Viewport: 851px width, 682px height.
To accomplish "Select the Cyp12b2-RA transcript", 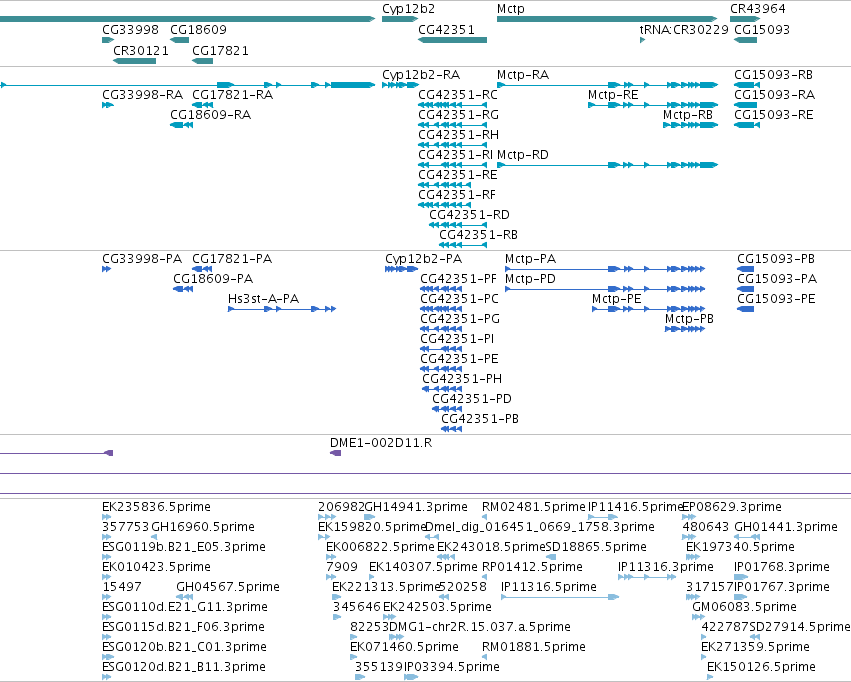I will 401,85.
